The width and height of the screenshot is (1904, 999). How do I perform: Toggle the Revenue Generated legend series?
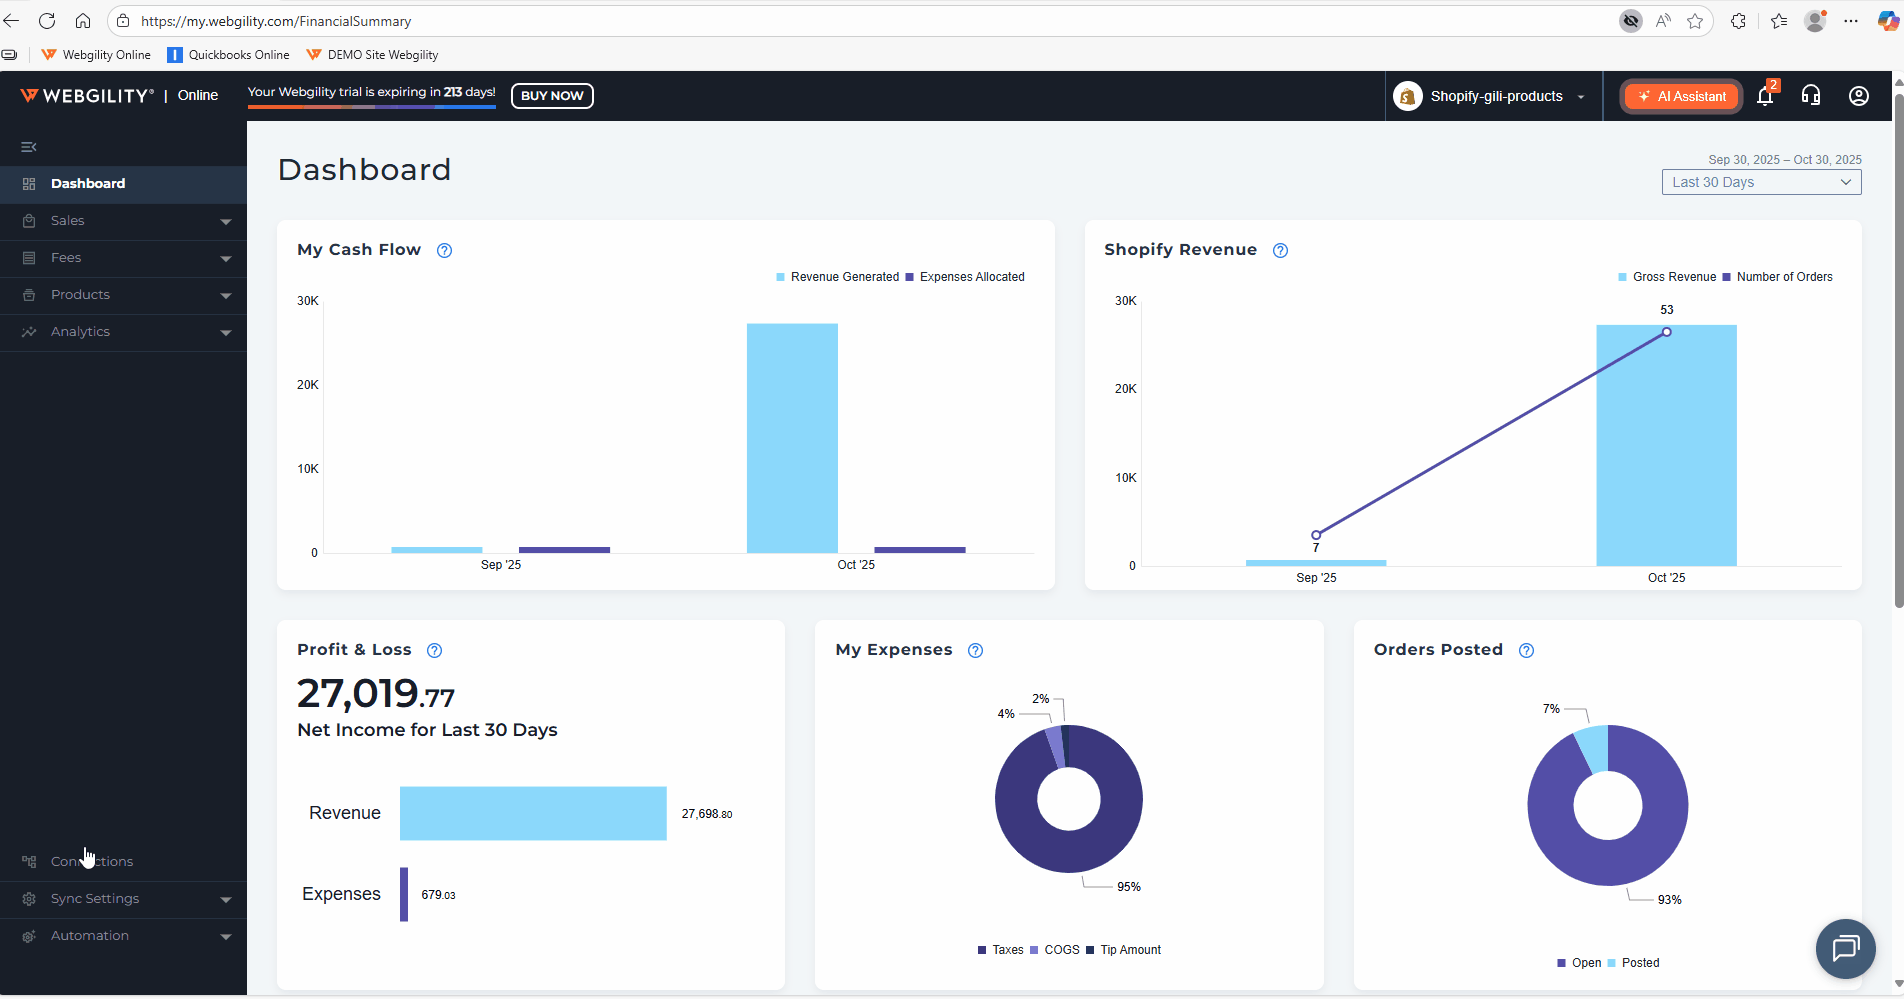click(x=838, y=277)
